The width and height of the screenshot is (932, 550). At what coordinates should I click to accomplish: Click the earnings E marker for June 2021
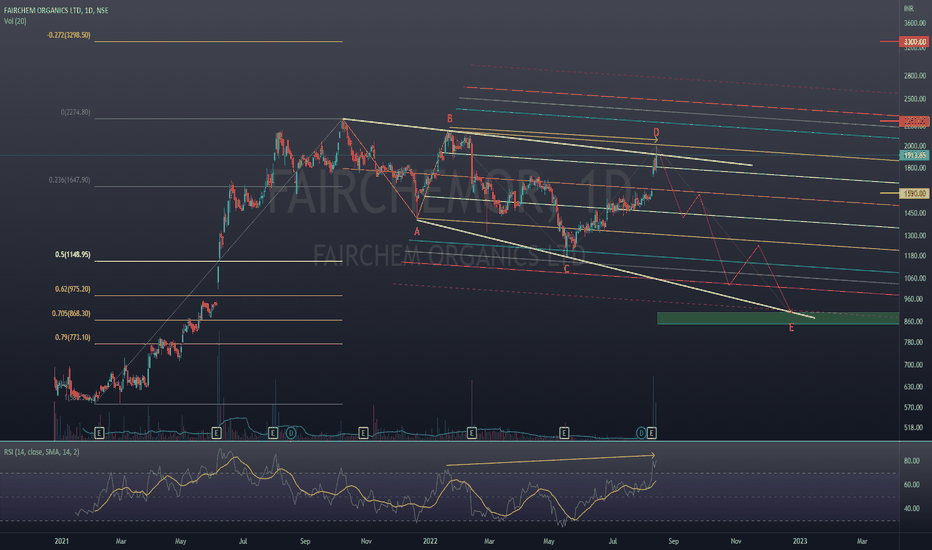216,433
